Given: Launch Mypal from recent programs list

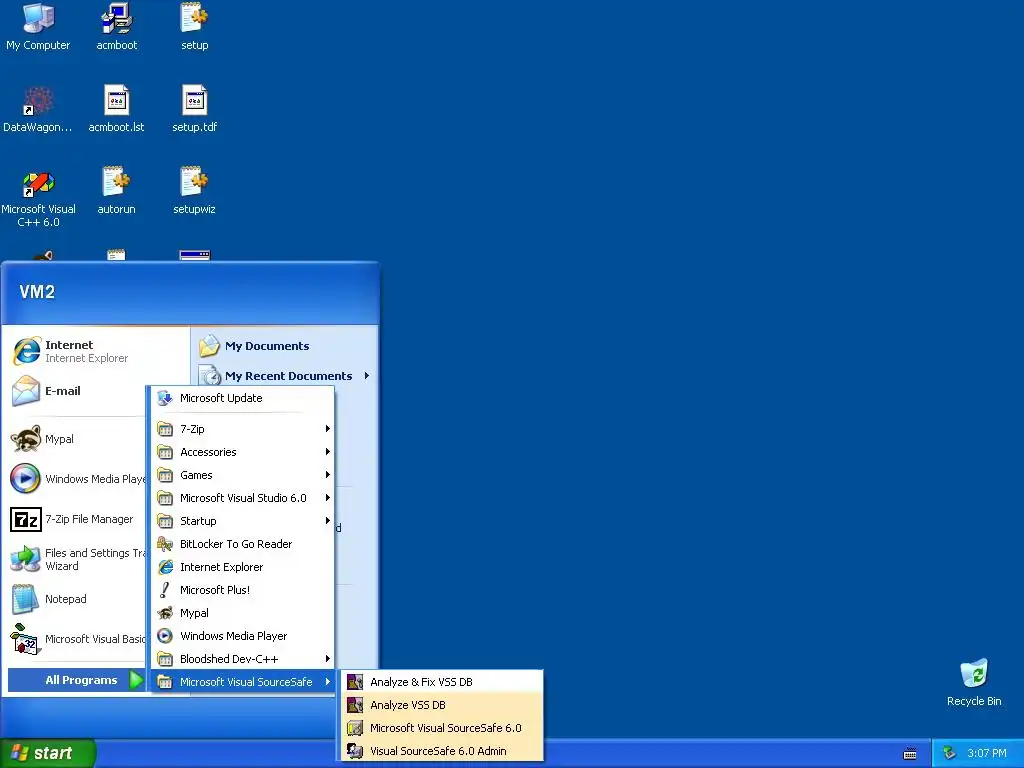Looking at the screenshot, I should click(77, 439).
